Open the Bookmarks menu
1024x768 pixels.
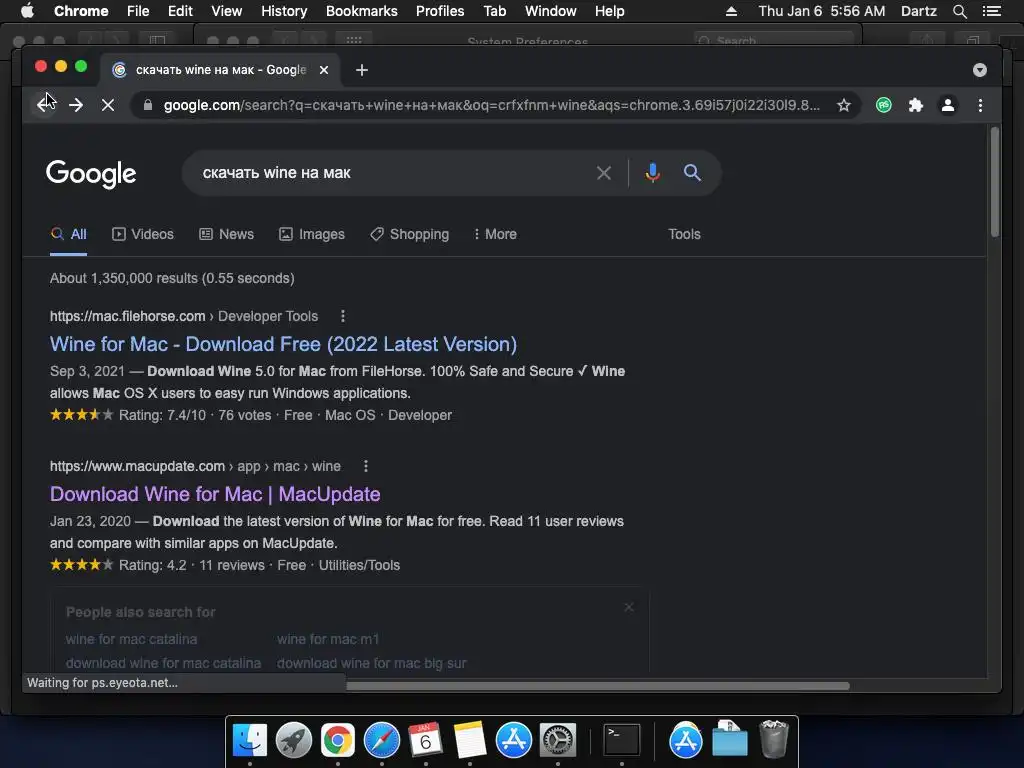coord(362,11)
